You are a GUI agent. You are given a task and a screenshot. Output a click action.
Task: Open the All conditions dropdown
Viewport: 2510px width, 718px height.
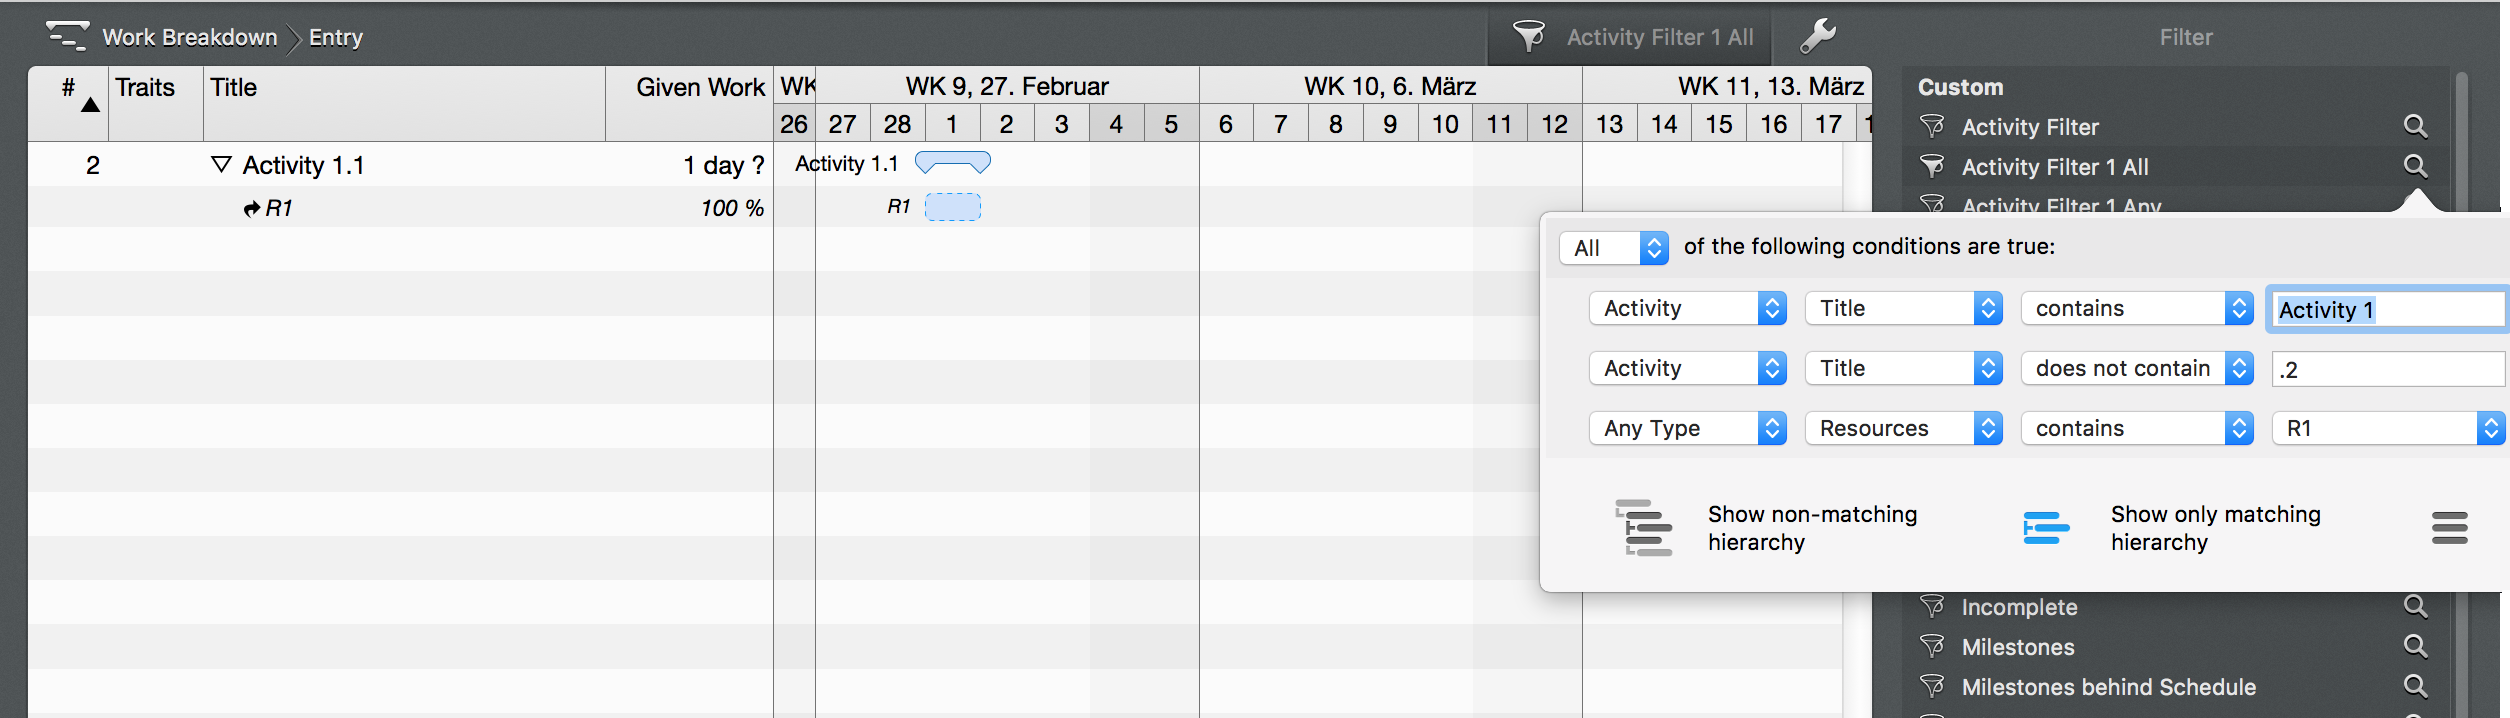(x=1613, y=248)
